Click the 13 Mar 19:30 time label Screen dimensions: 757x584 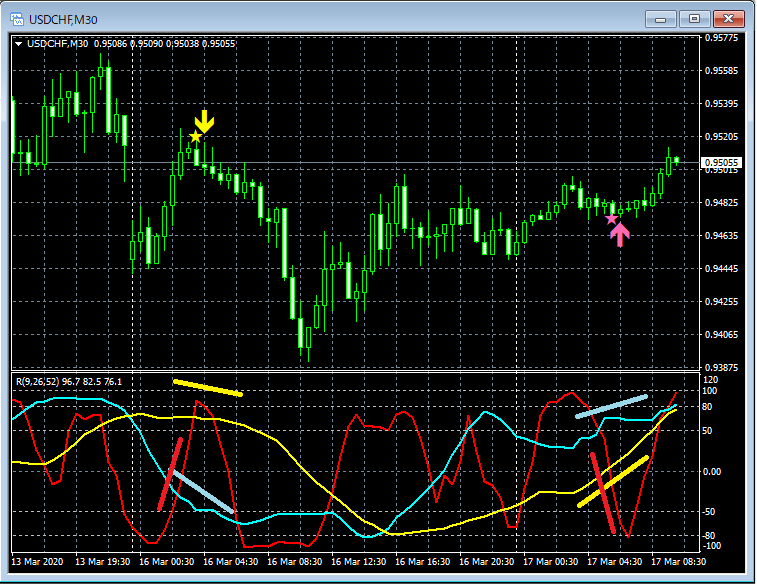point(103,562)
